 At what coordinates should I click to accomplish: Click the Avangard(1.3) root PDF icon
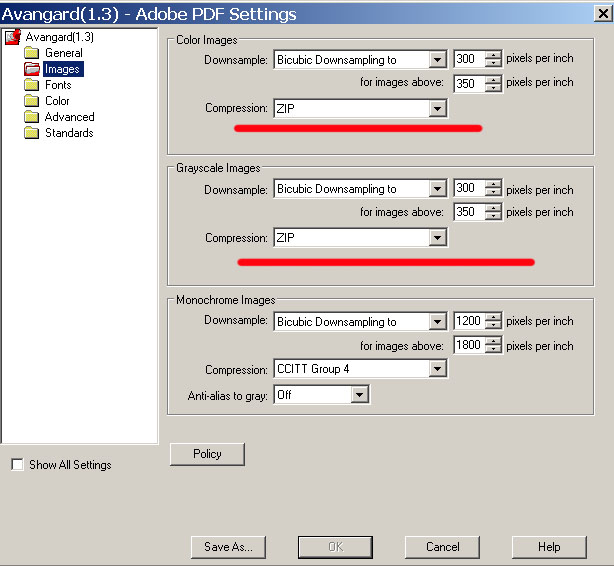(13, 37)
